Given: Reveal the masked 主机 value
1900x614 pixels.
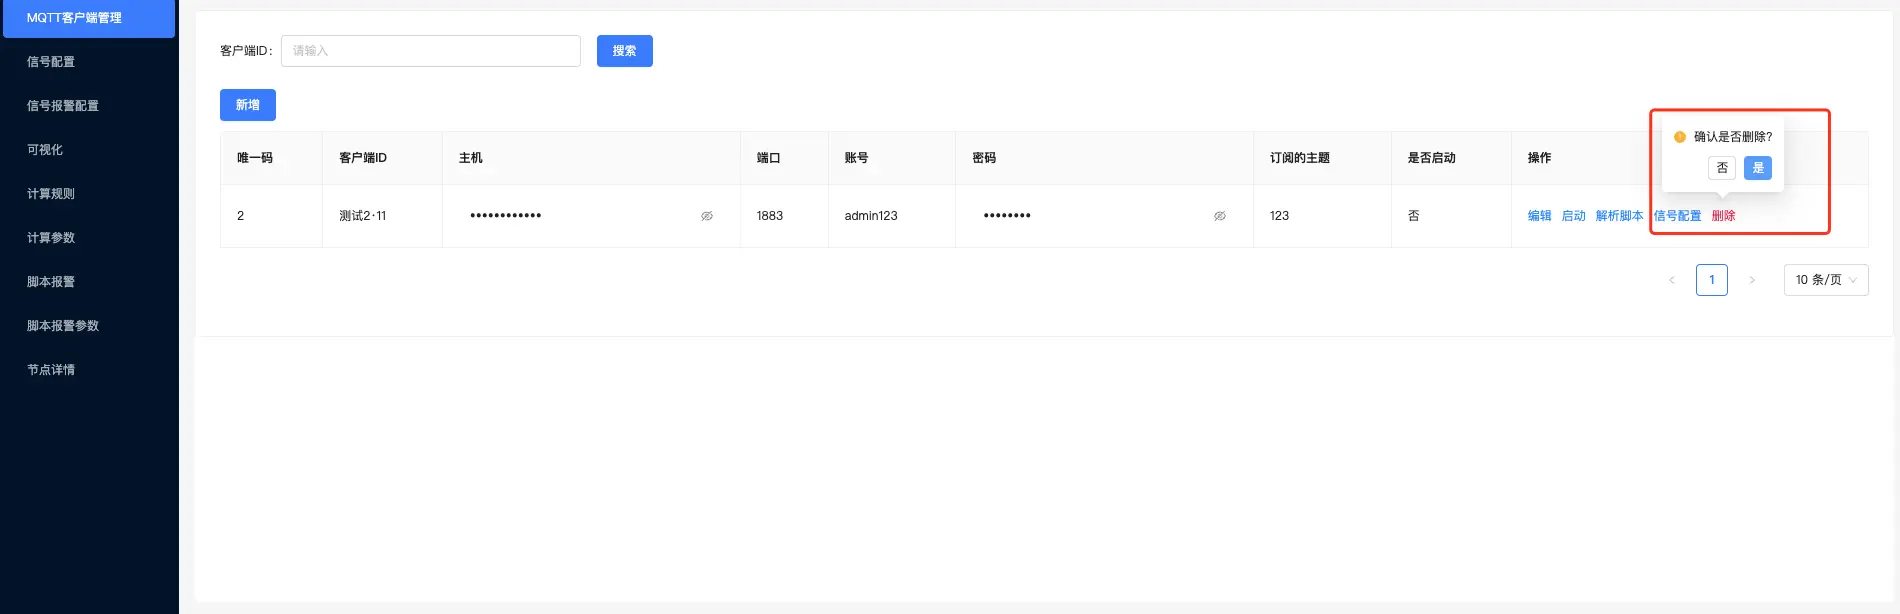Looking at the screenshot, I should click(707, 216).
